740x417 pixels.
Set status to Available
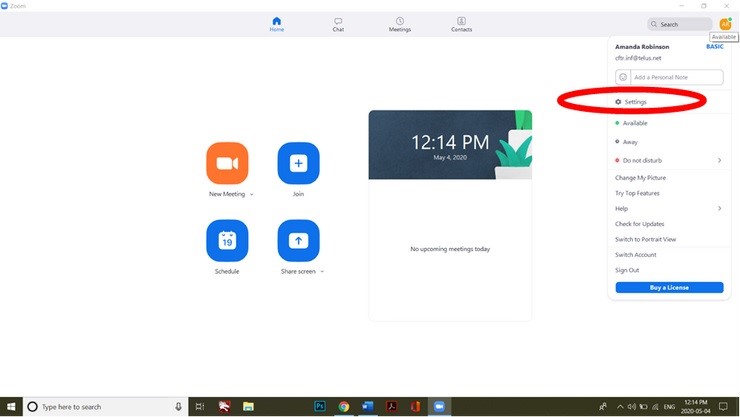pyautogui.click(x=631, y=123)
